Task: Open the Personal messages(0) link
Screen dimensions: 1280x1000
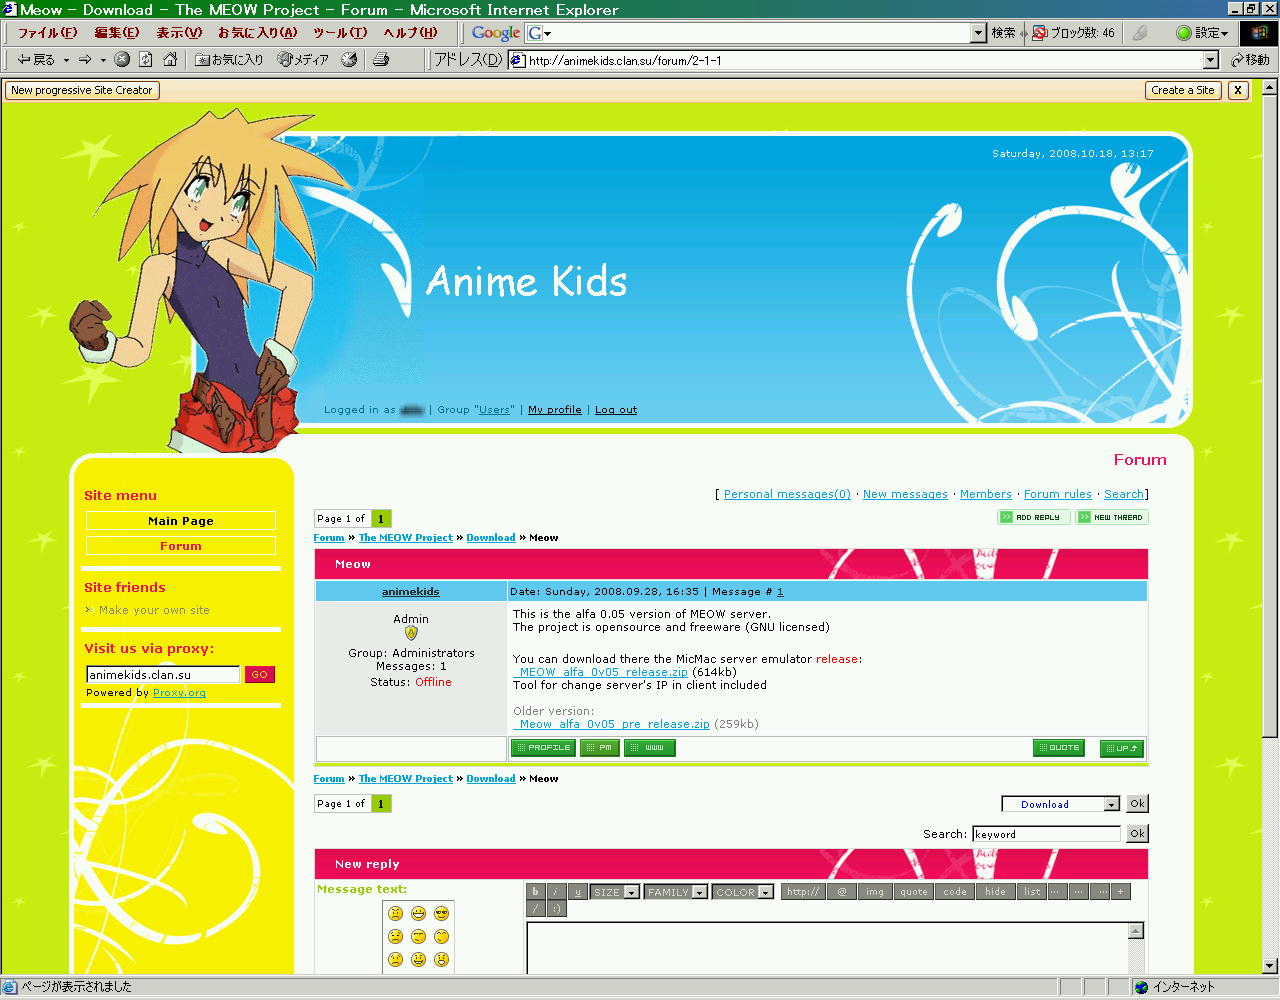Action: [x=787, y=494]
